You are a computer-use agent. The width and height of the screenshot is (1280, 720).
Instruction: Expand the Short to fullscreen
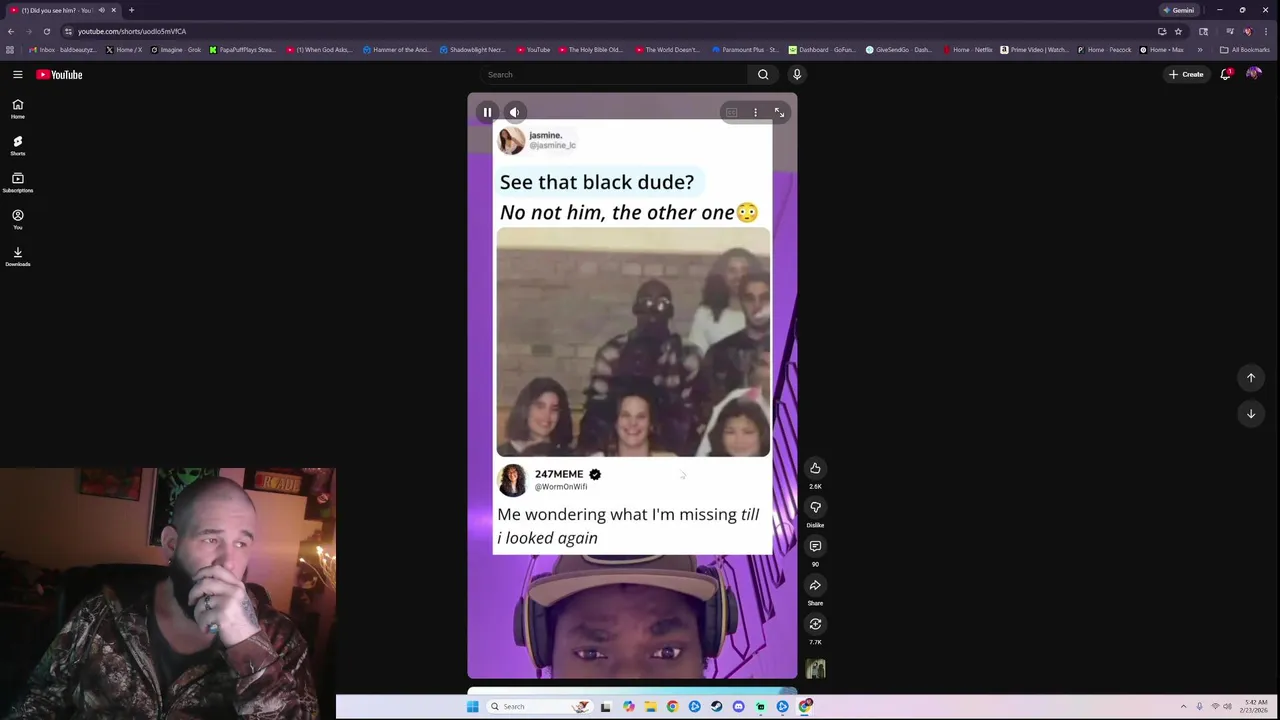click(779, 113)
